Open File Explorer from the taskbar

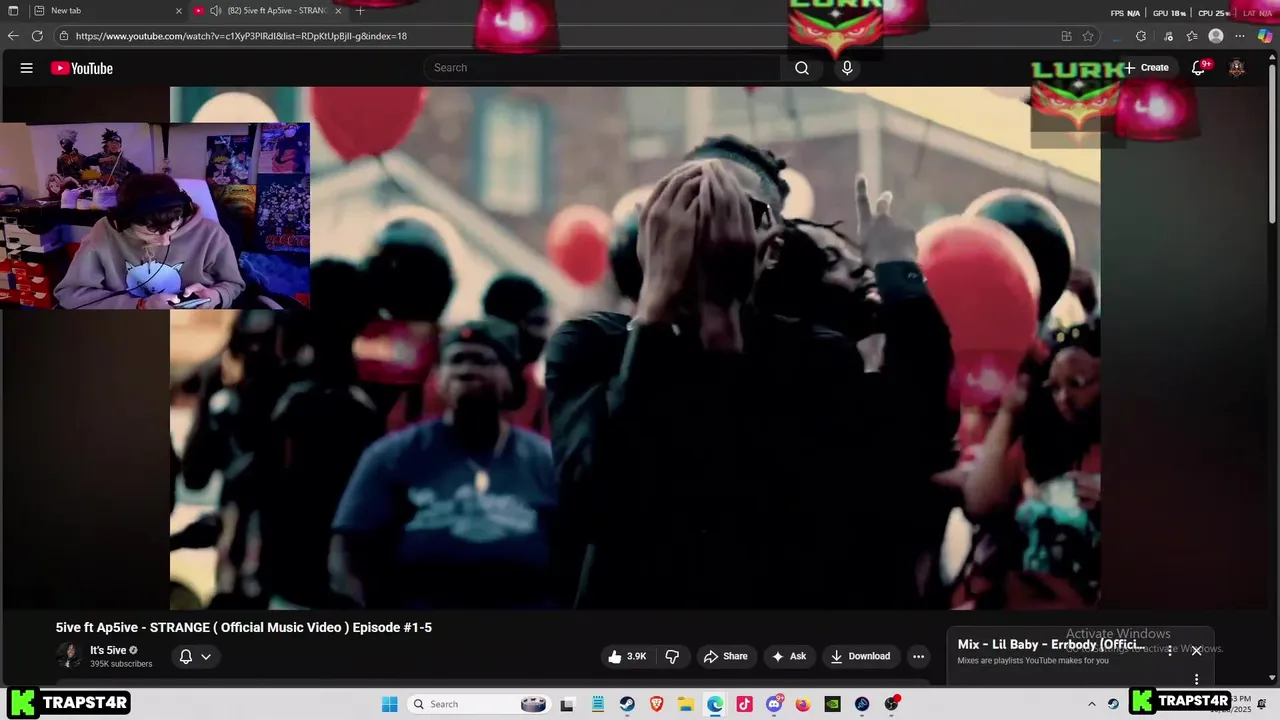pos(685,704)
